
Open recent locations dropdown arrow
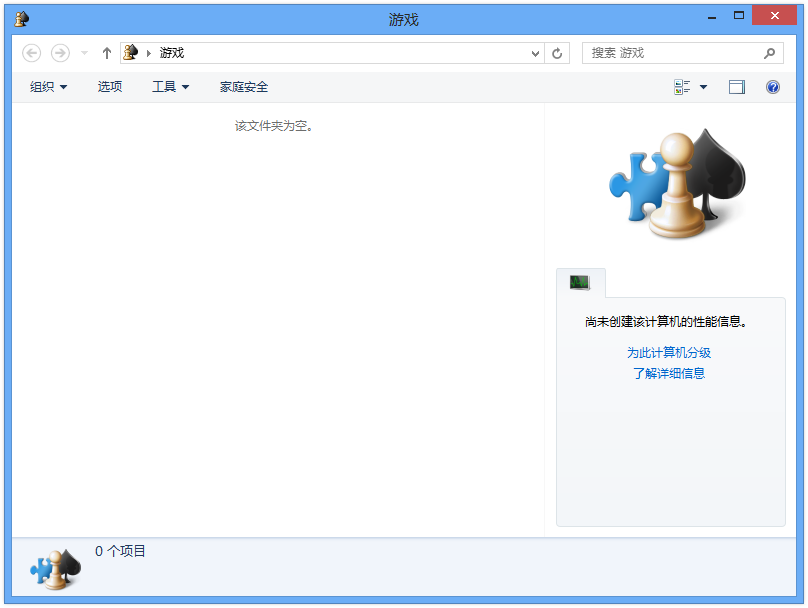pyautogui.click(x=85, y=53)
